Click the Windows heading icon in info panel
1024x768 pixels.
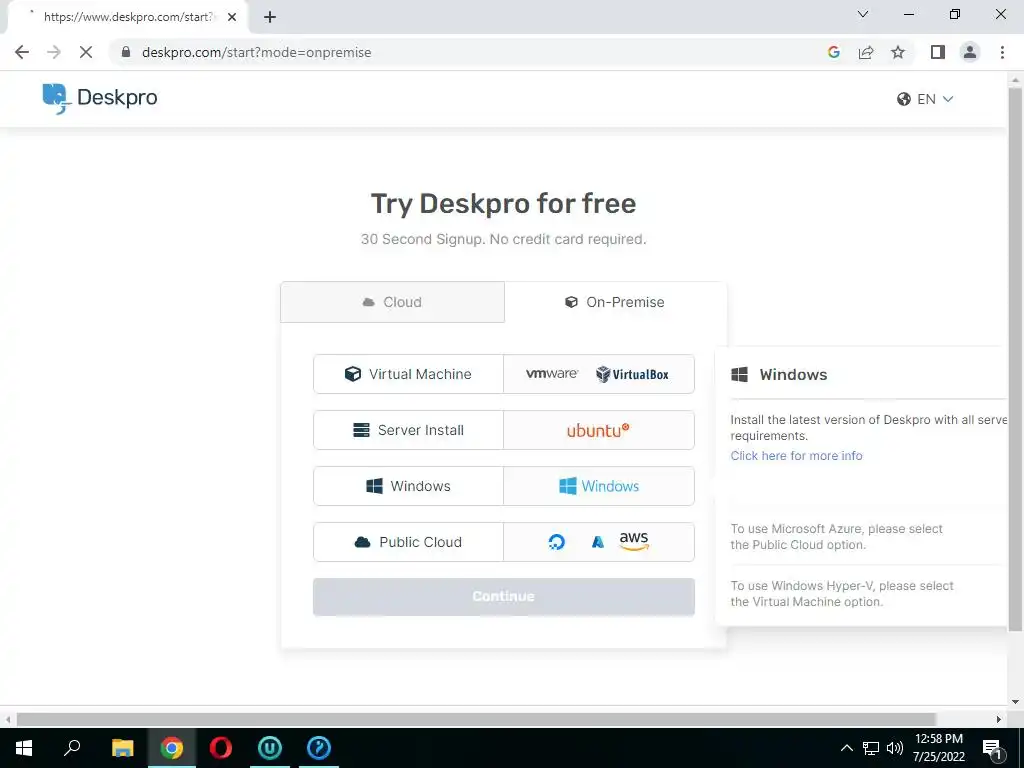point(739,374)
